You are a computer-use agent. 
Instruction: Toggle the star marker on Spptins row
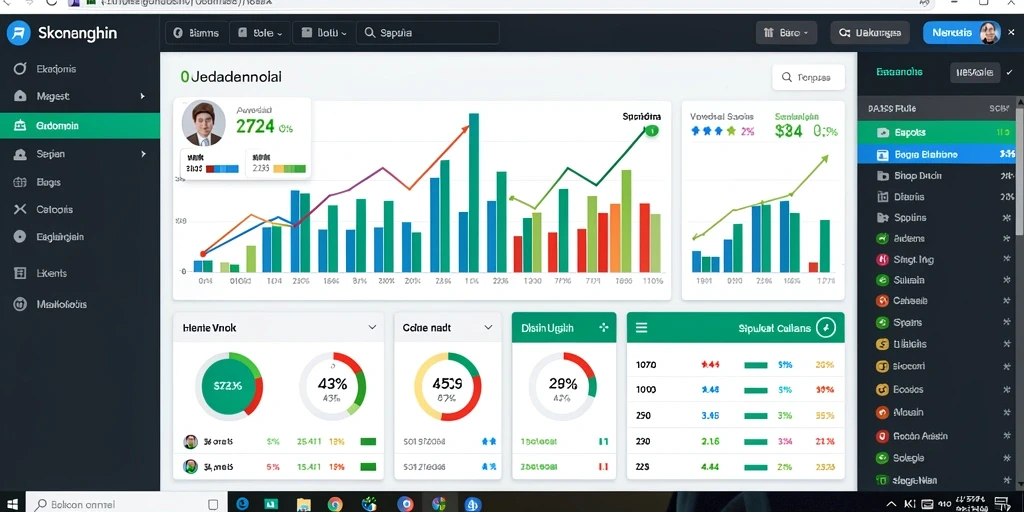pyautogui.click(x=1006, y=217)
